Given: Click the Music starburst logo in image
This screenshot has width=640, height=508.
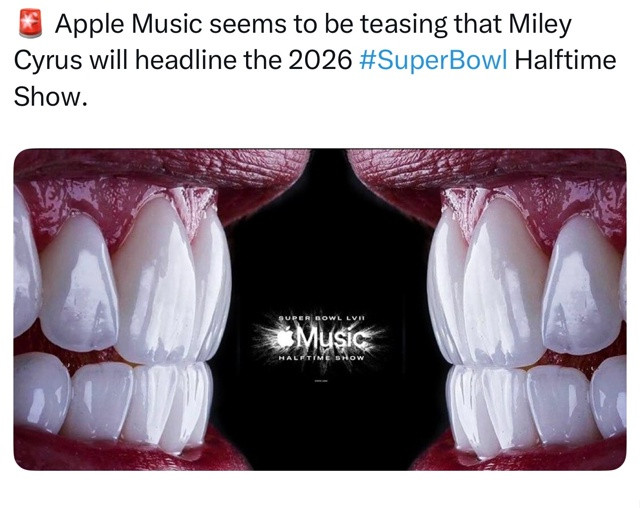Looking at the screenshot, I should [x=320, y=338].
